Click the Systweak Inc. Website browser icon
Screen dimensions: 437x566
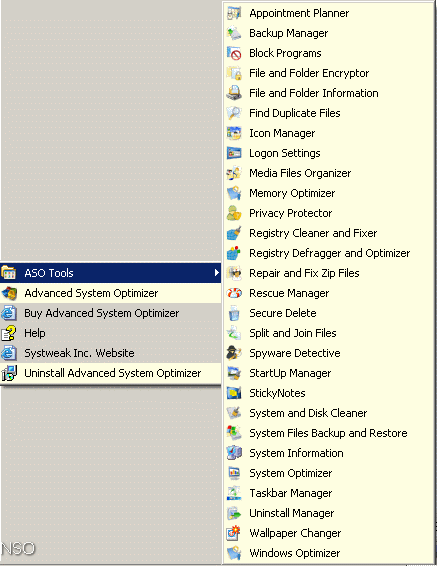(9, 353)
